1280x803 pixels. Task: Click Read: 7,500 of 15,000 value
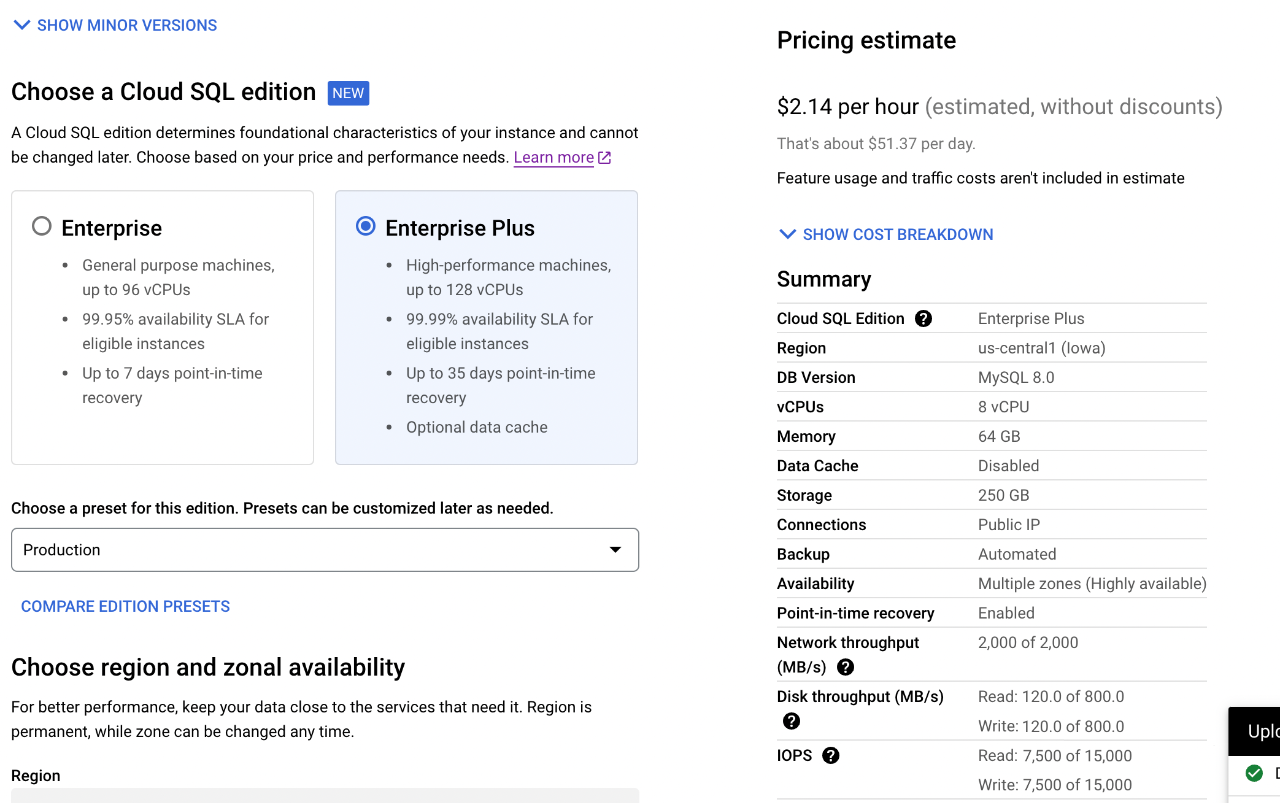pos(1055,755)
